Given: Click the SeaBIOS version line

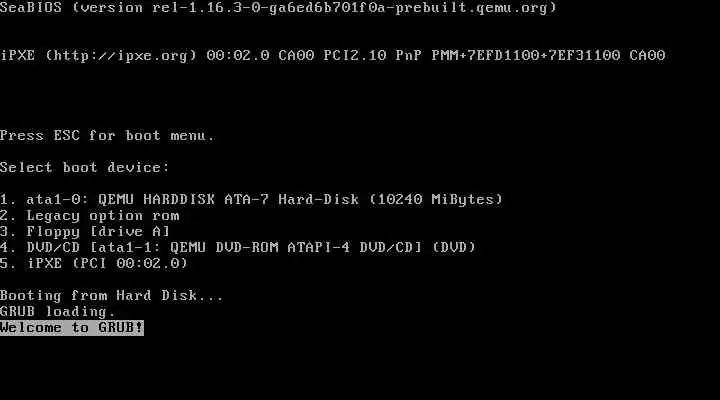Looking at the screenshot, I should click(278, 7).
